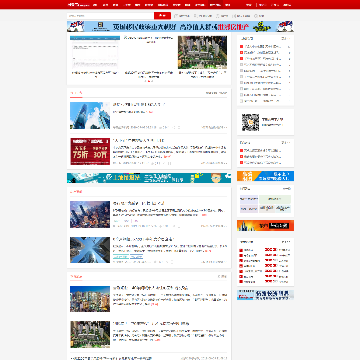Image resolution: width=360 pixels, height=360 pixels.
Task: Click the first section's red underlined tab header
Action: coord(76,93)
